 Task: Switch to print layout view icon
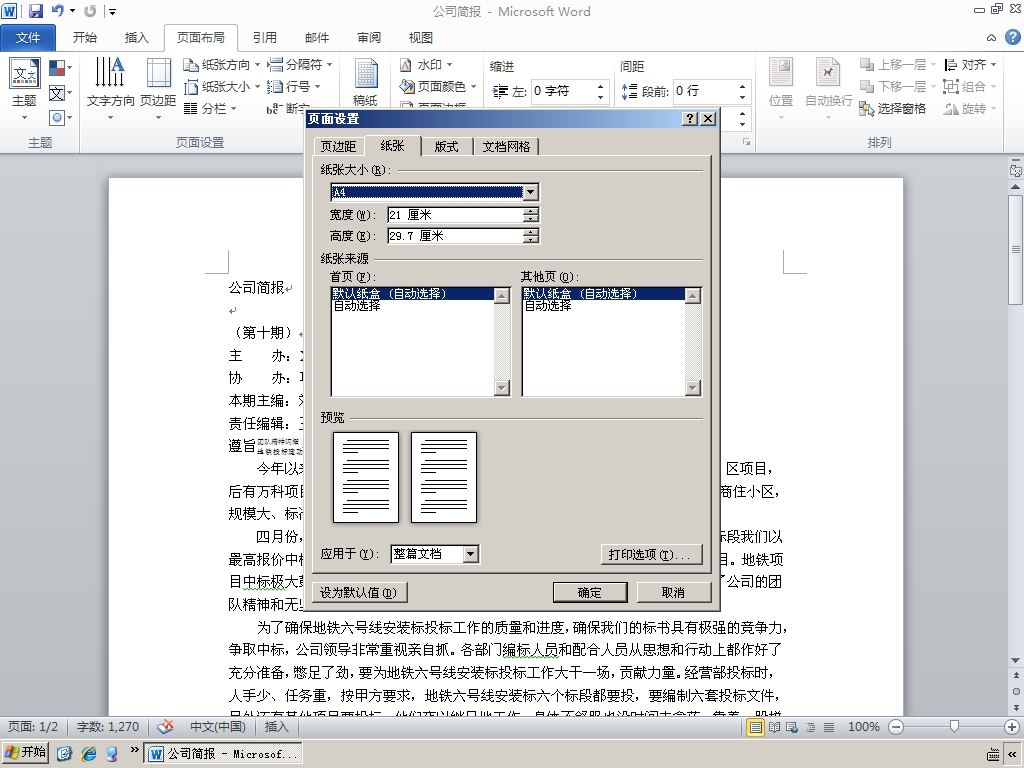click(755, 727)
